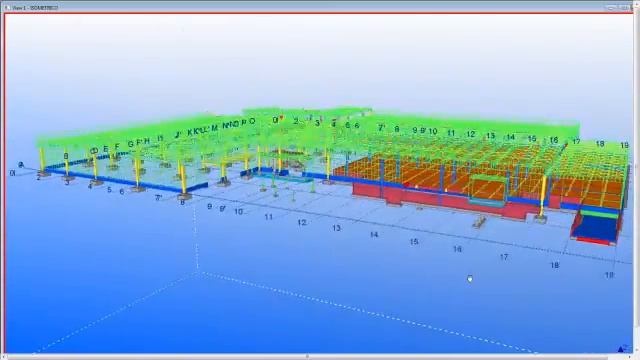
Task: Select roof-level grid label M
Action: tap(215, 129)
